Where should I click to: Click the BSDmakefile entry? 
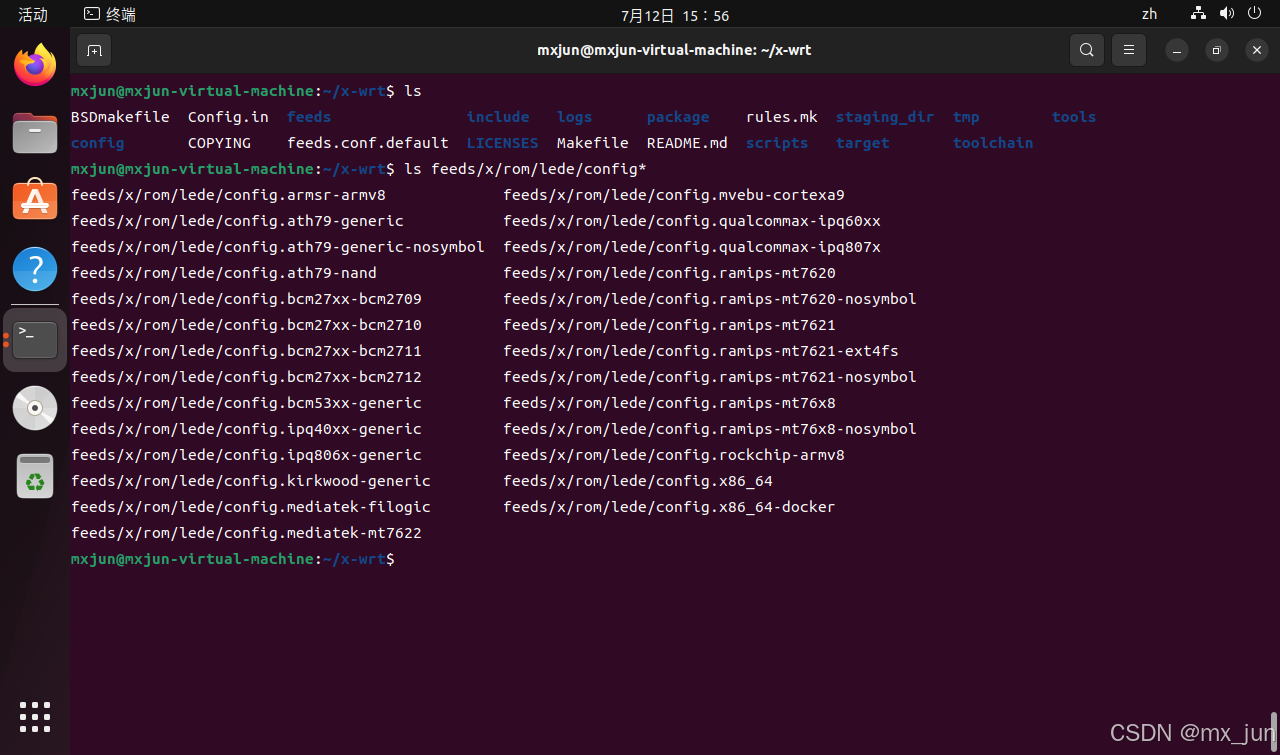120,117
